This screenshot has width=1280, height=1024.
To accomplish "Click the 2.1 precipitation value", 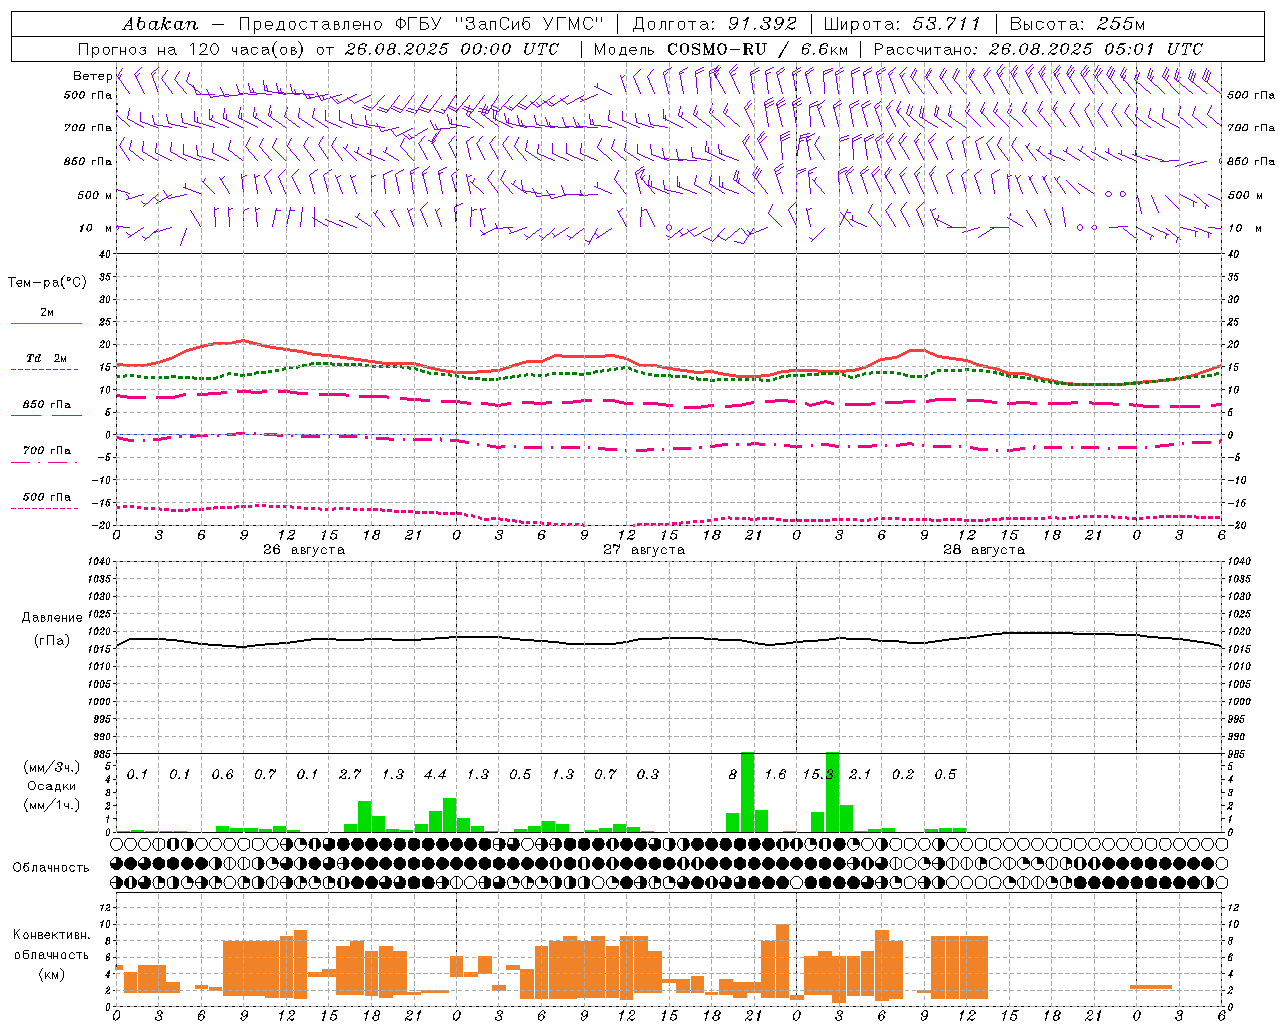I will click(x=860, y=775).
